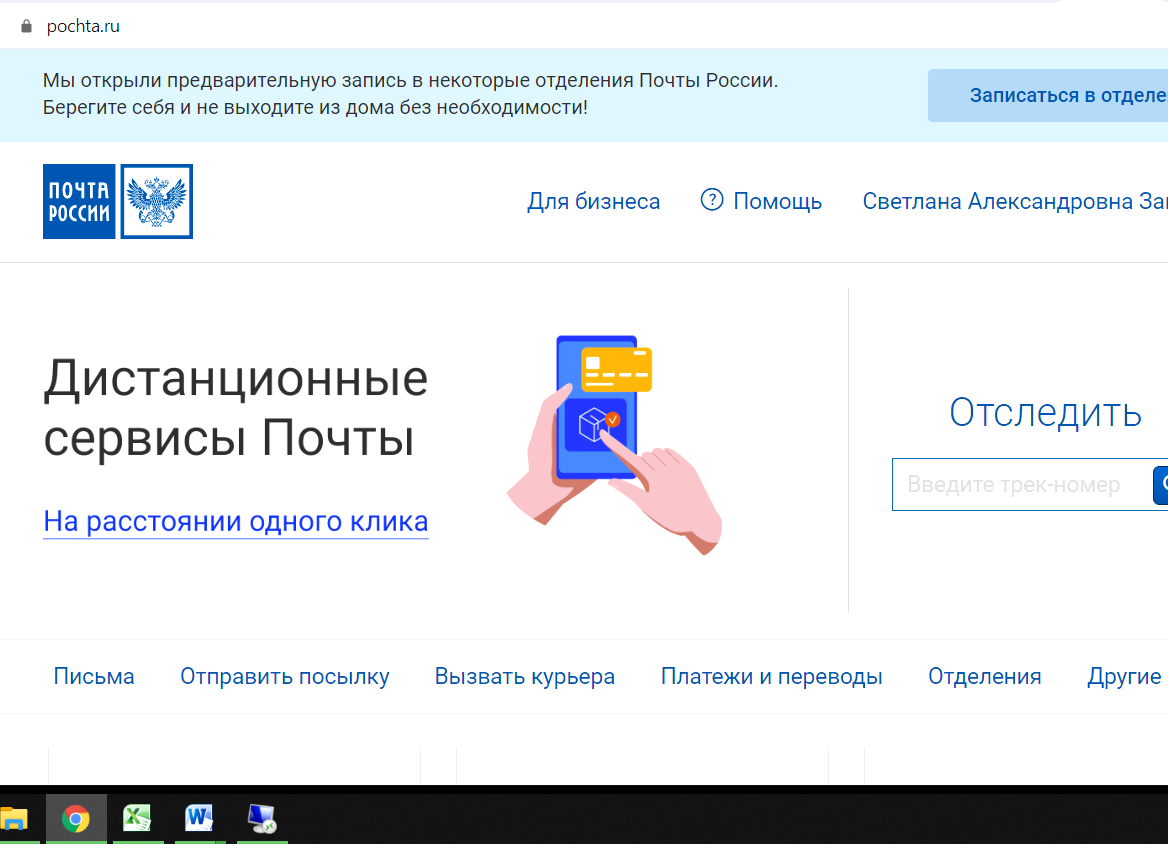
Task: Click the tracking search button
Action: click(x=1161, y=485)
